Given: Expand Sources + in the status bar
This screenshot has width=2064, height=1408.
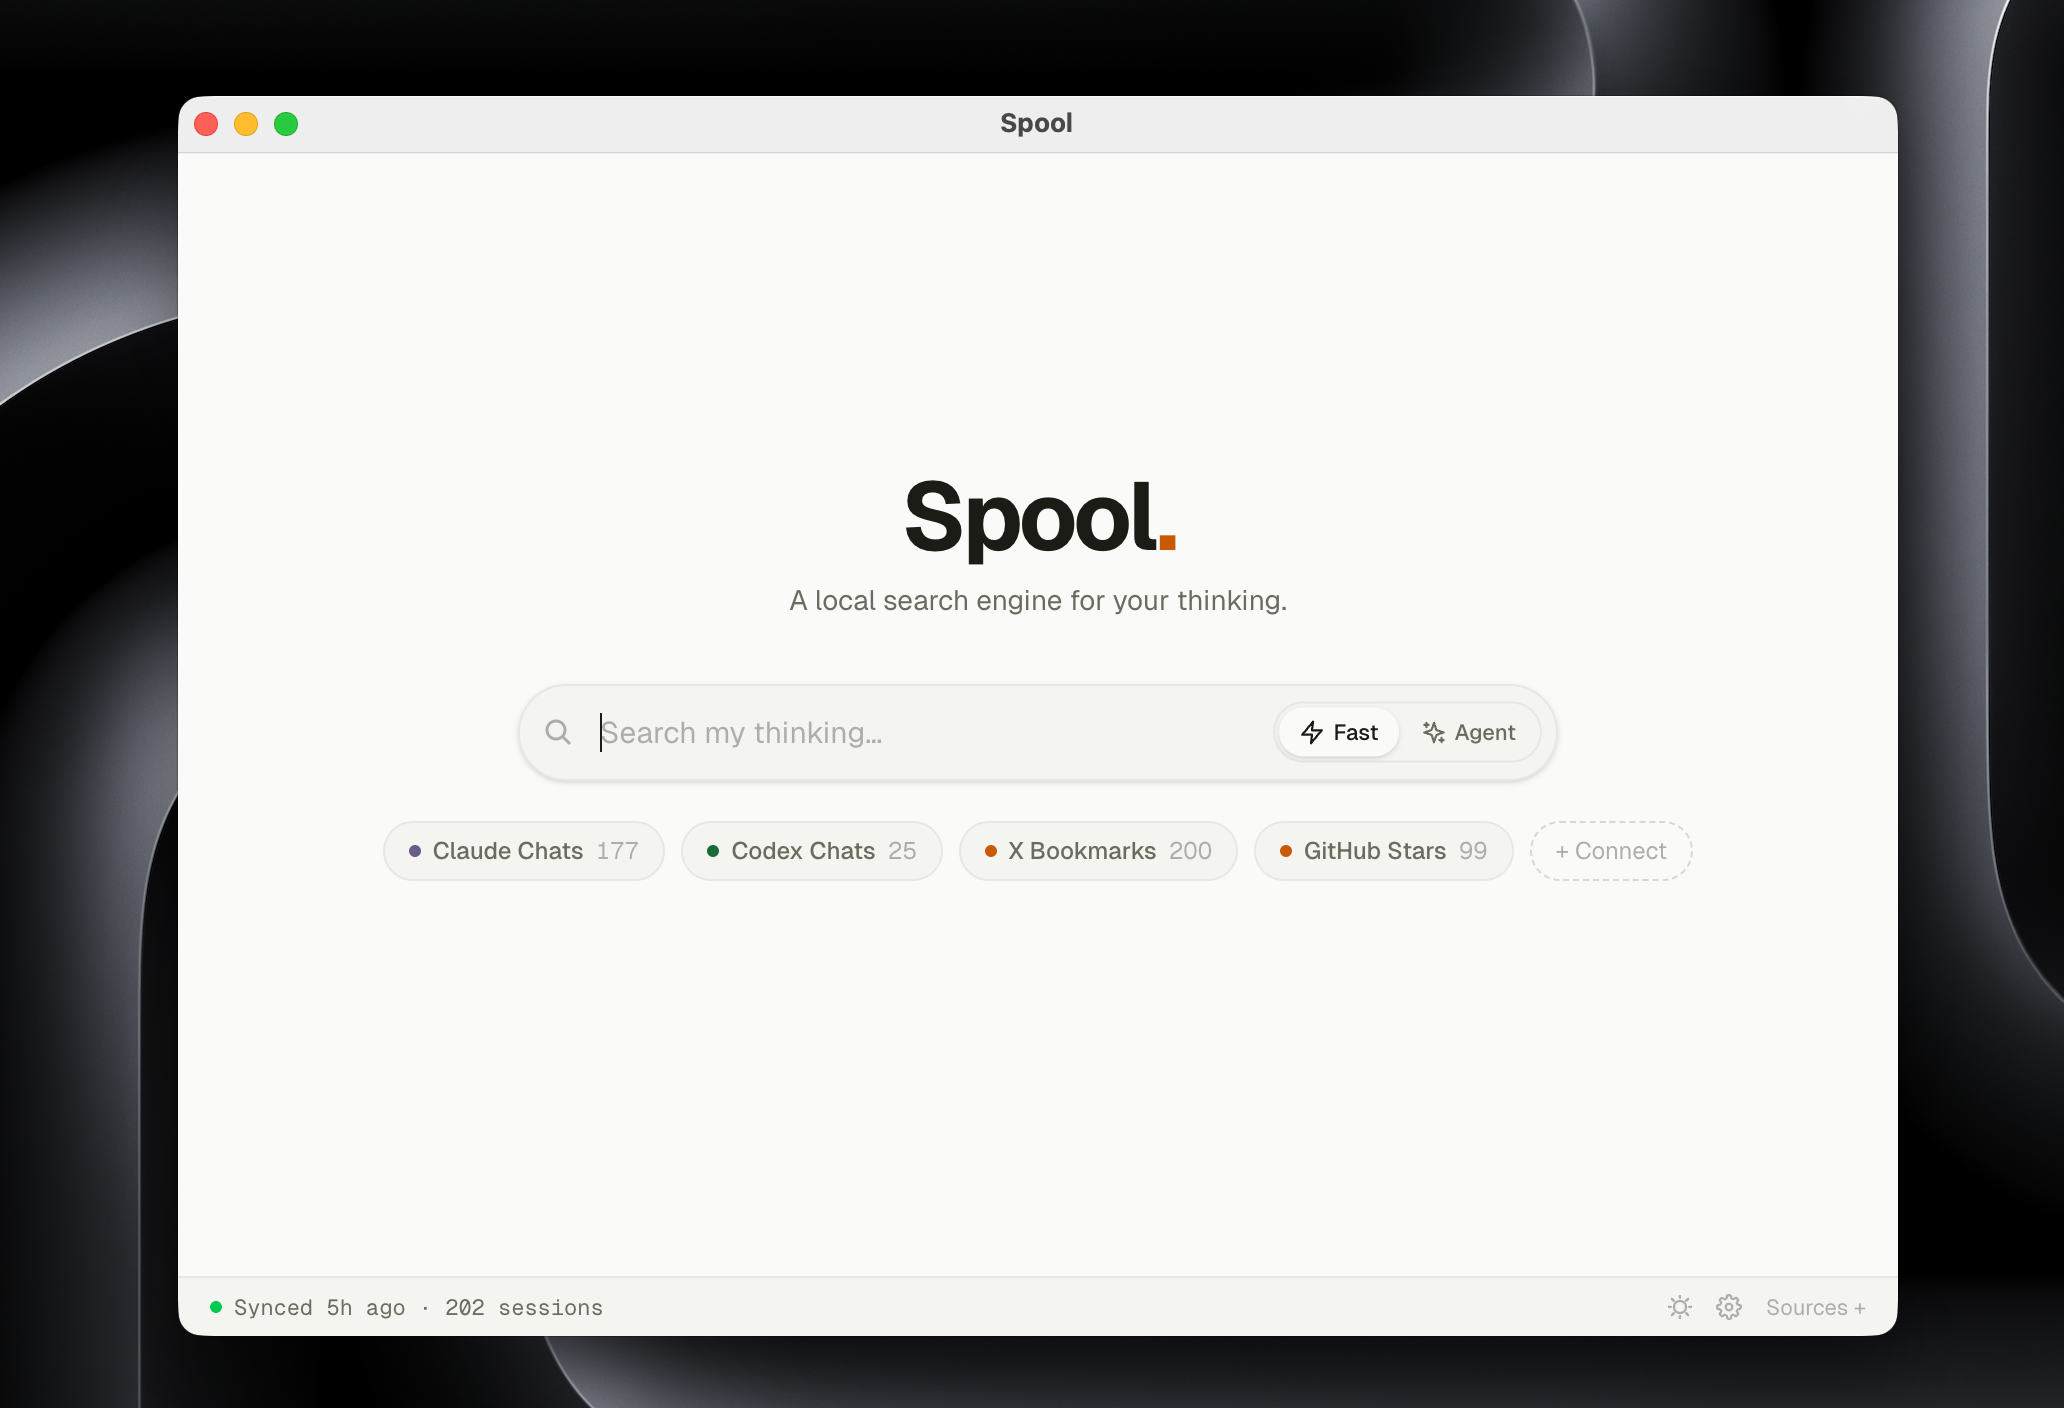Looking at the screenshot, I should pyautogui.click(x=1815, y=1307).
